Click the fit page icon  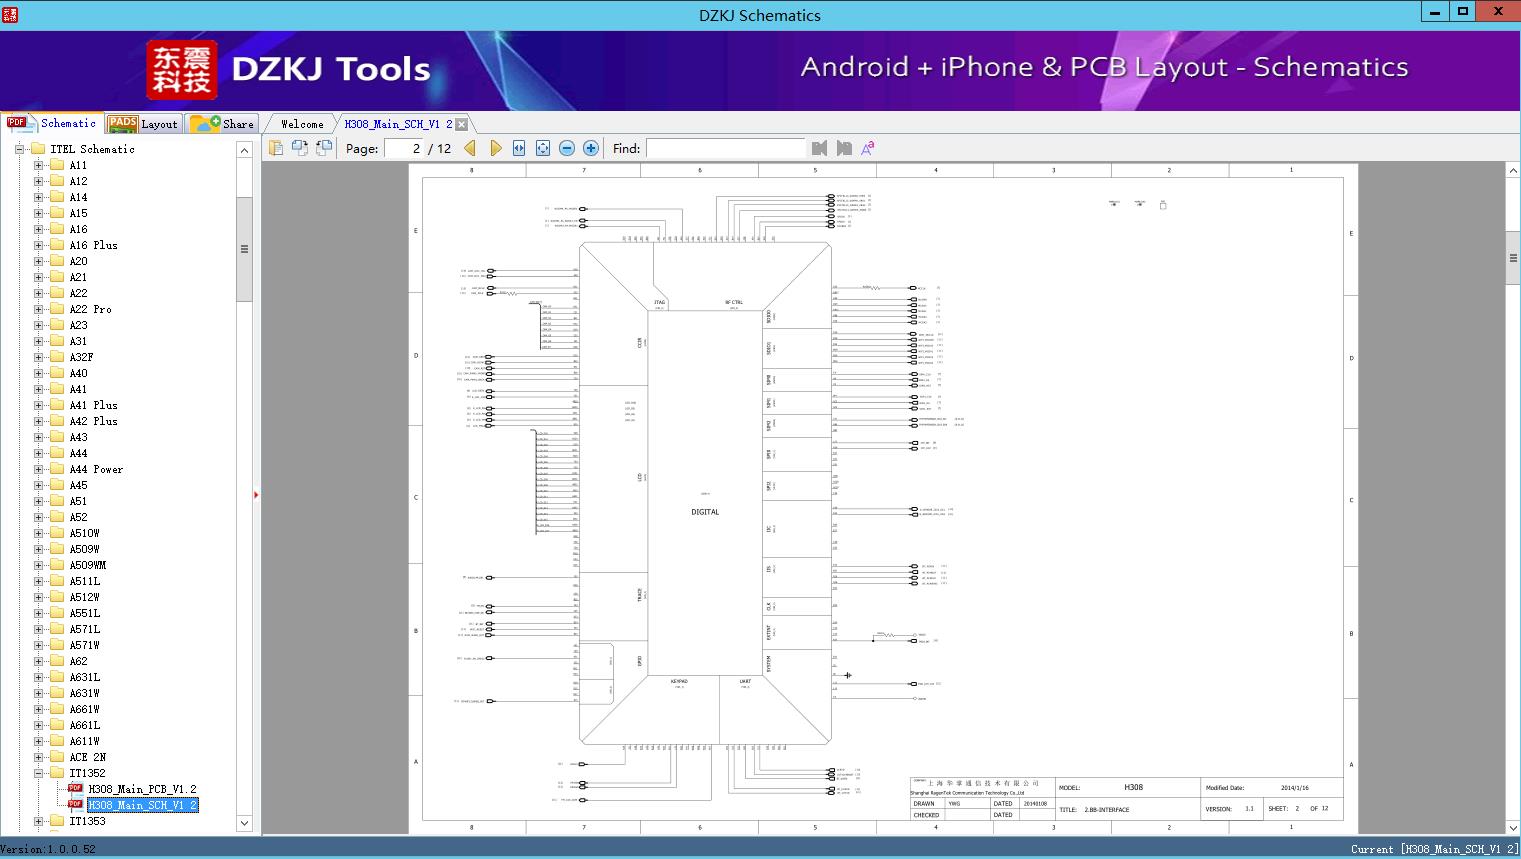click(543, 148)
